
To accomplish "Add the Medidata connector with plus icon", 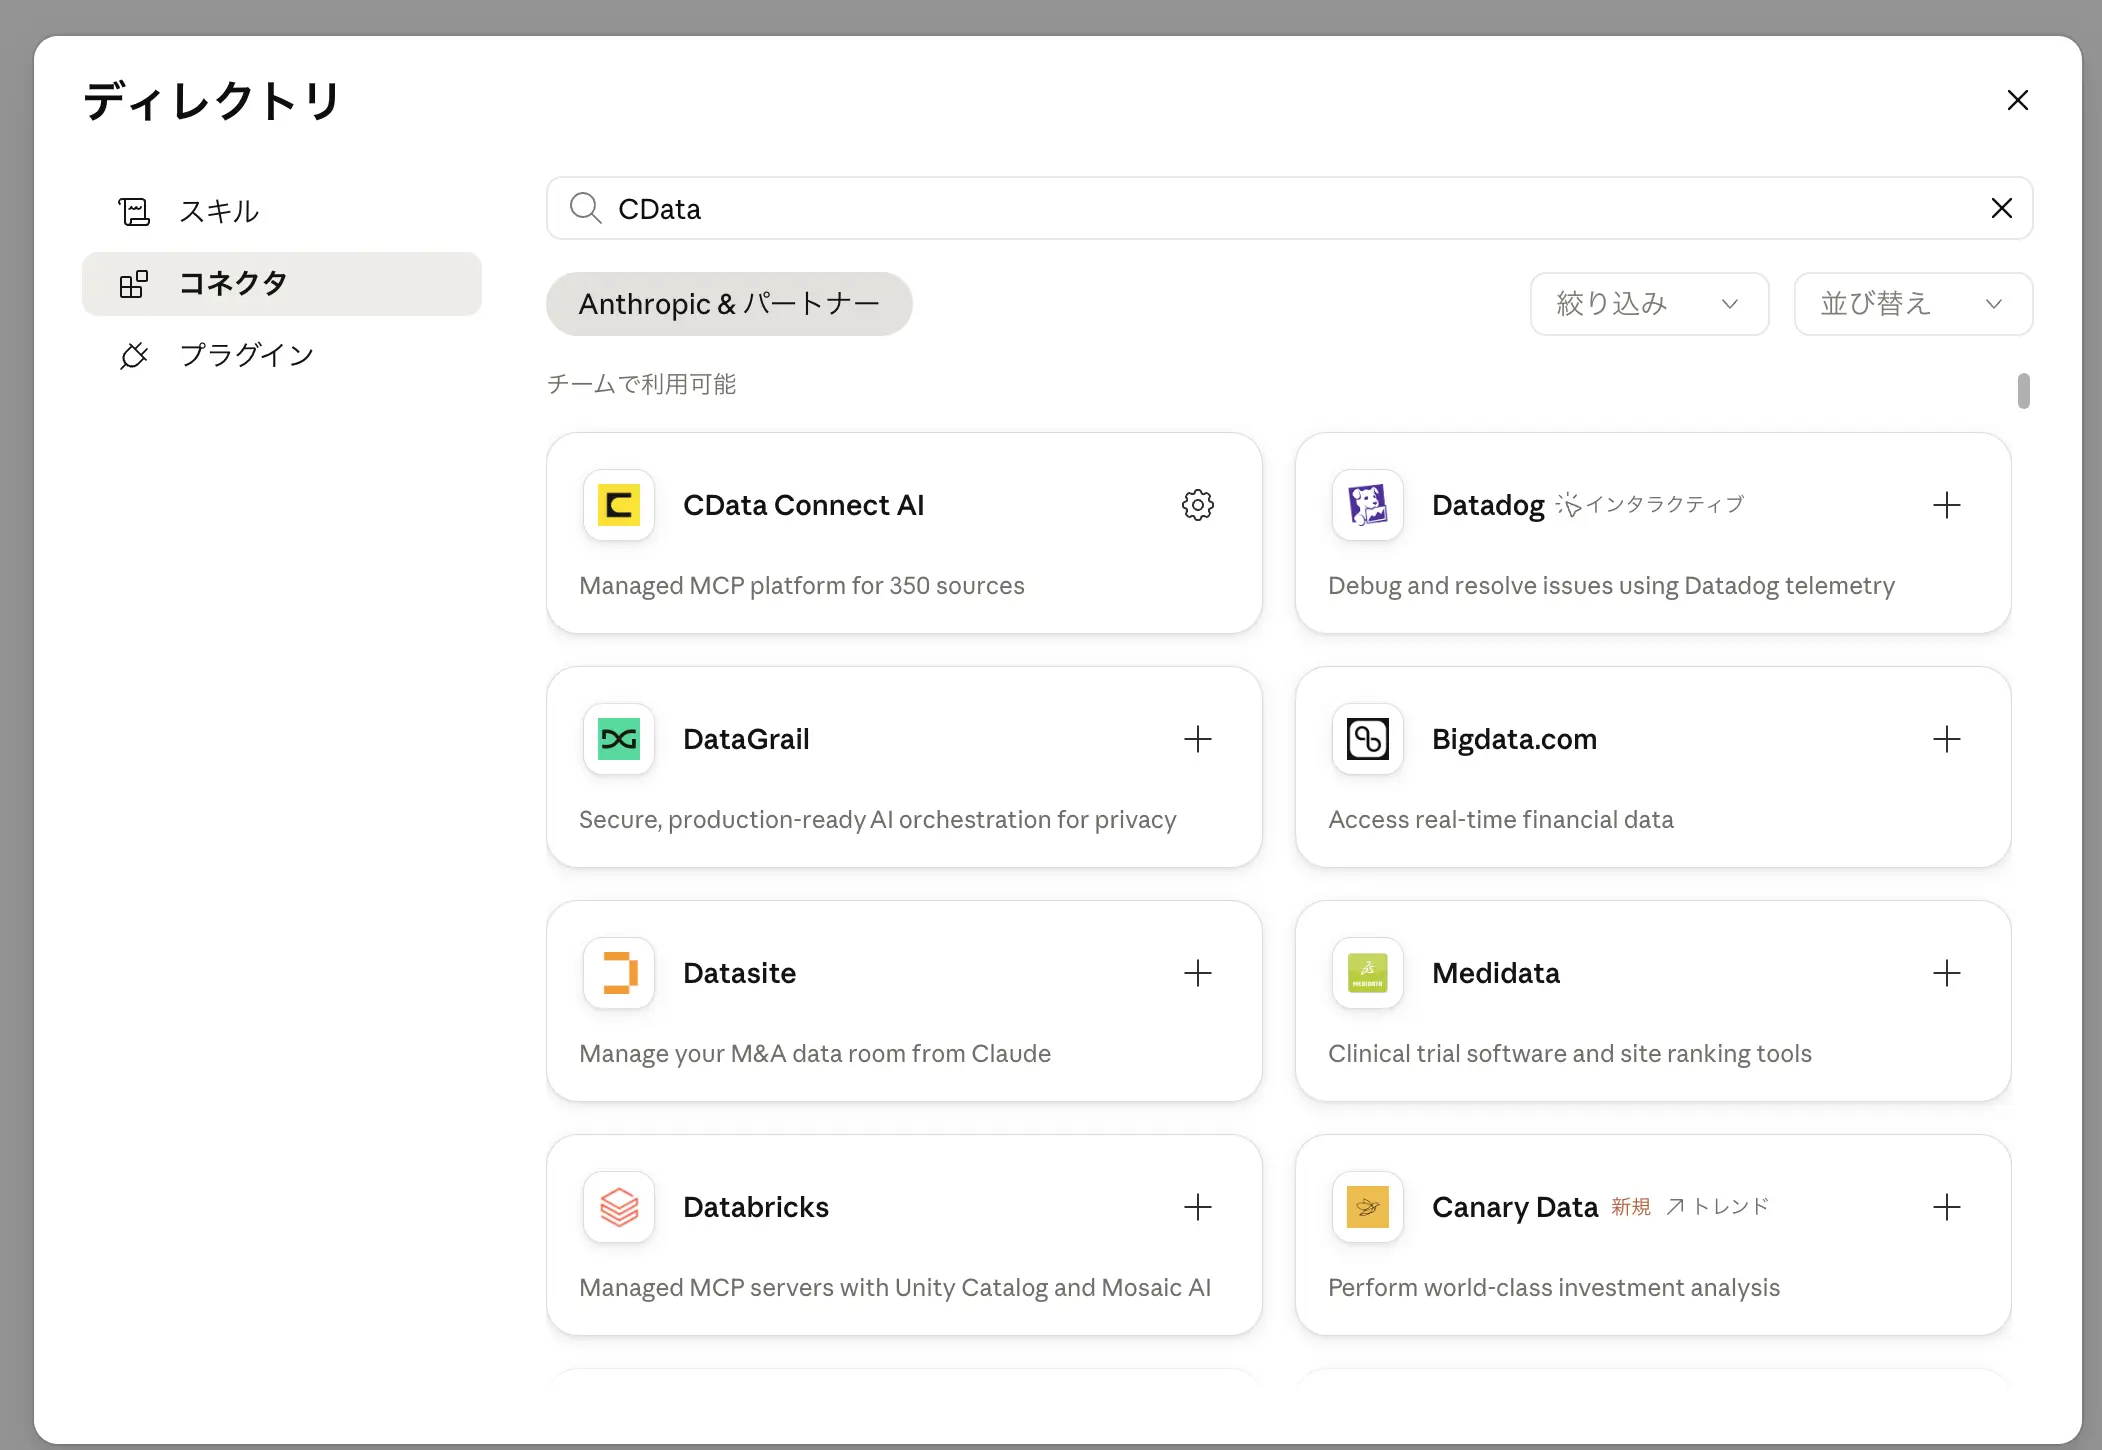I will pyautogui.click(x=1946, y=973).
